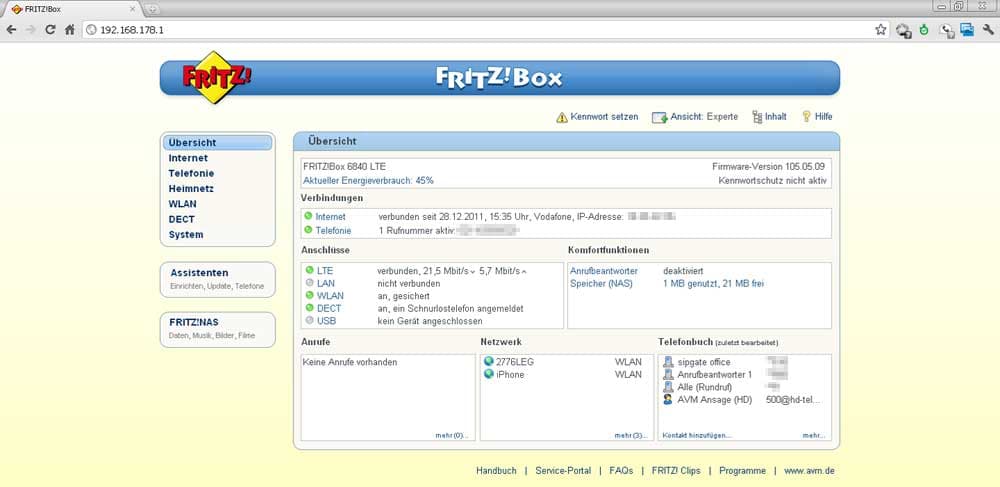Click the browser home icon
This screenshot has width=1000, height=487.
click(x=70, y=29)
